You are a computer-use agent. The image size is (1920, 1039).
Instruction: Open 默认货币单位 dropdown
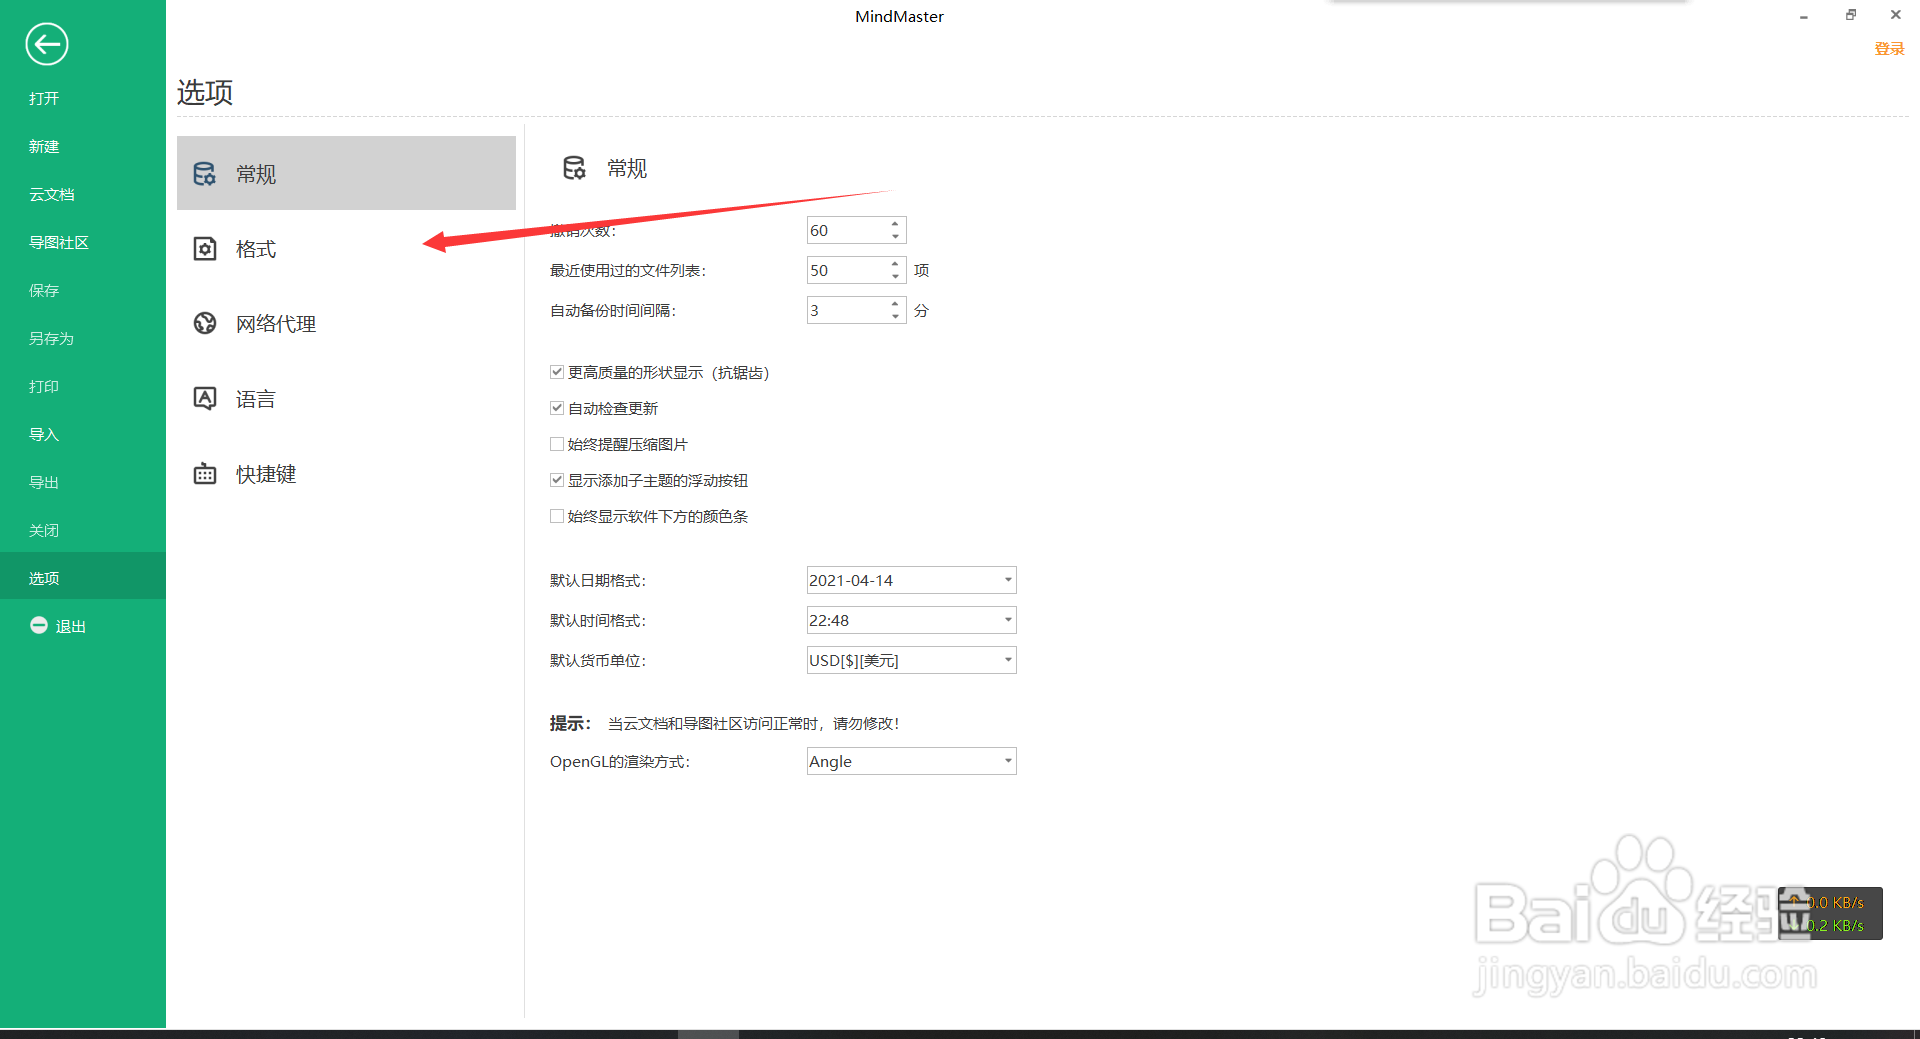pyautogui.click(x=911, y=660)
